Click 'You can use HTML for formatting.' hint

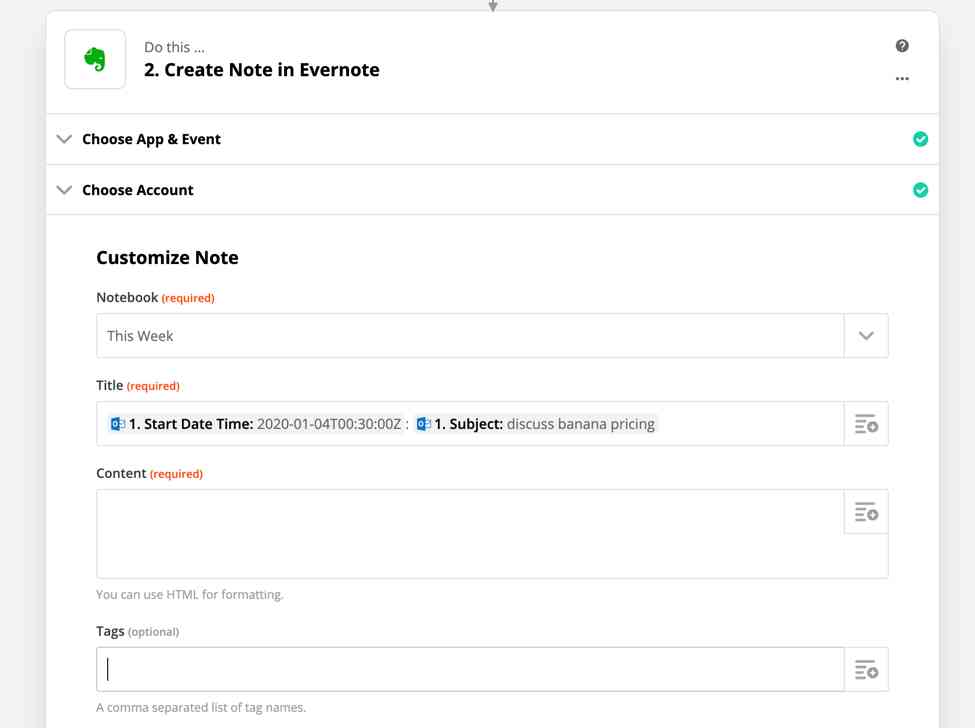(190, 594)
